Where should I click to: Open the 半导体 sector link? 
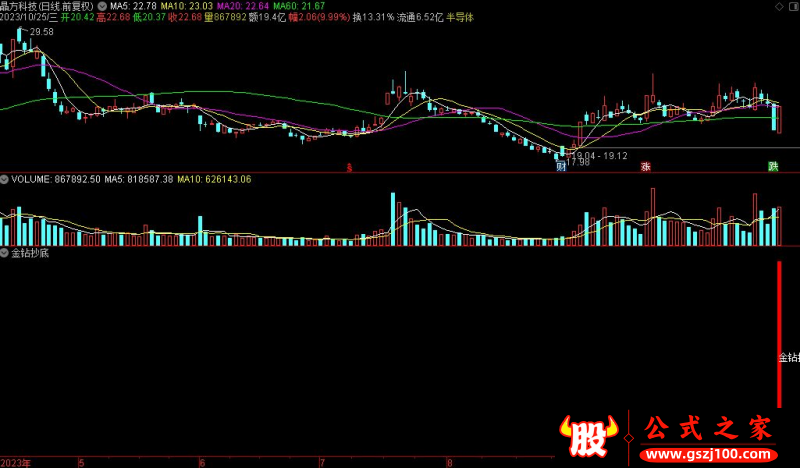[460, 17]
